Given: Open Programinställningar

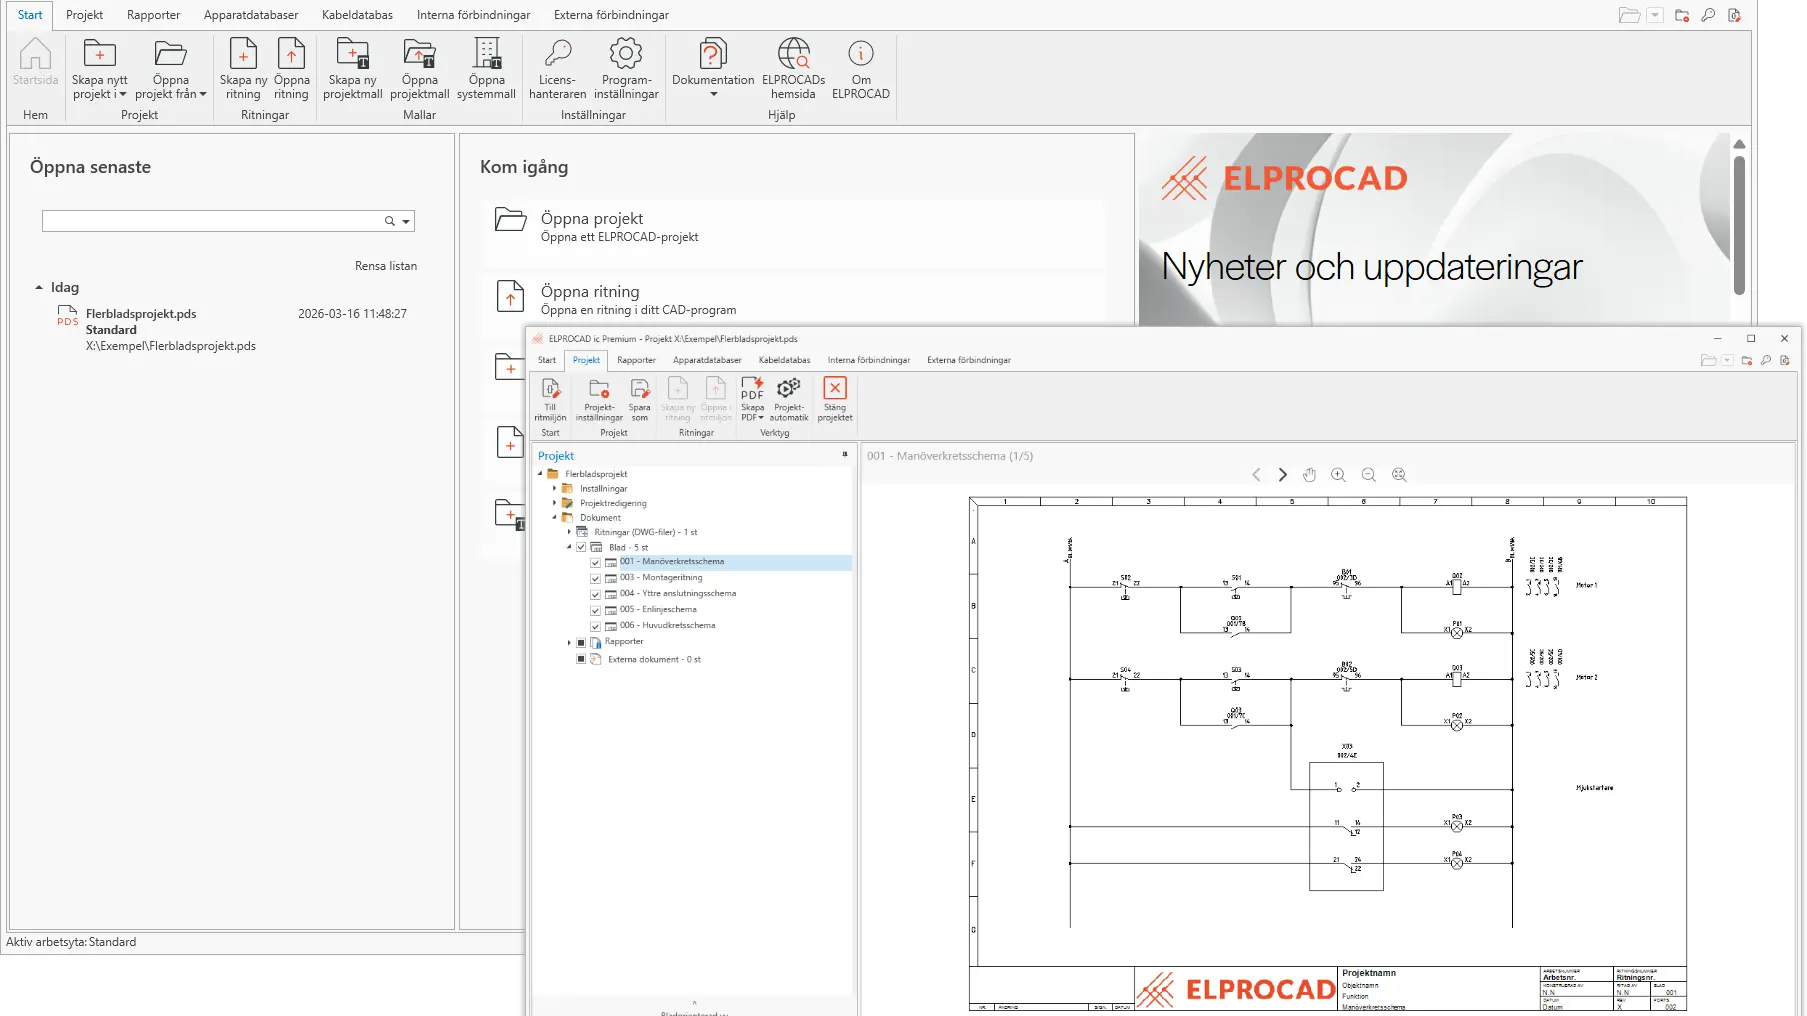Looking at the screenshot, I should [626, 70].
